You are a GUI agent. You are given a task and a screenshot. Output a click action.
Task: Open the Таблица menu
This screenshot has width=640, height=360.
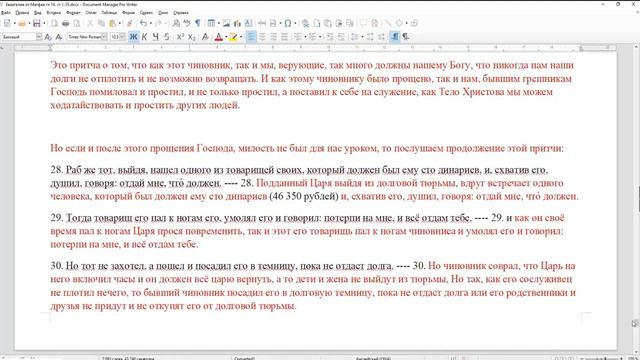pos(109,13)
